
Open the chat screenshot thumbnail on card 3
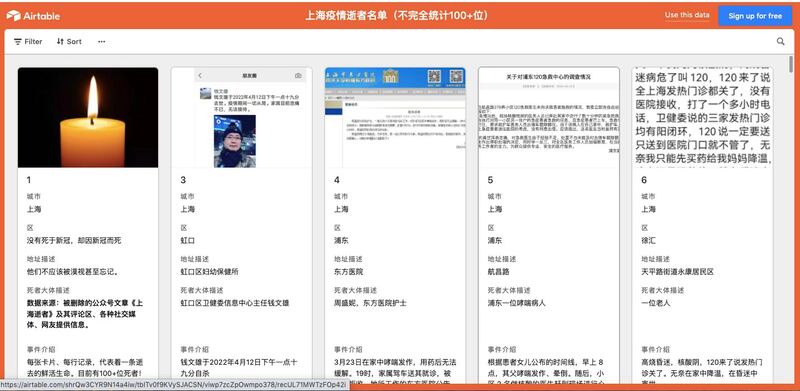coord(242,117)
